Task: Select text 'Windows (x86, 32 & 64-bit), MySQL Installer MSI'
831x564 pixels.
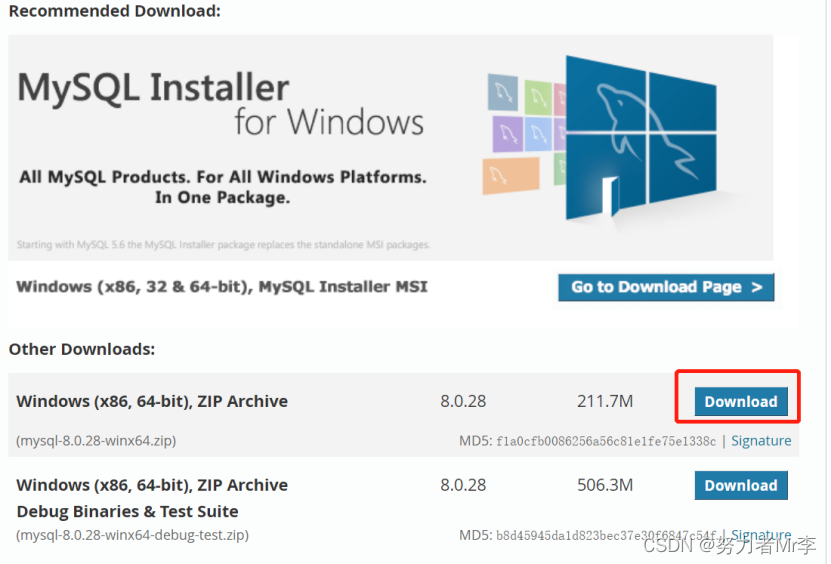Action: tap(222, 287)
